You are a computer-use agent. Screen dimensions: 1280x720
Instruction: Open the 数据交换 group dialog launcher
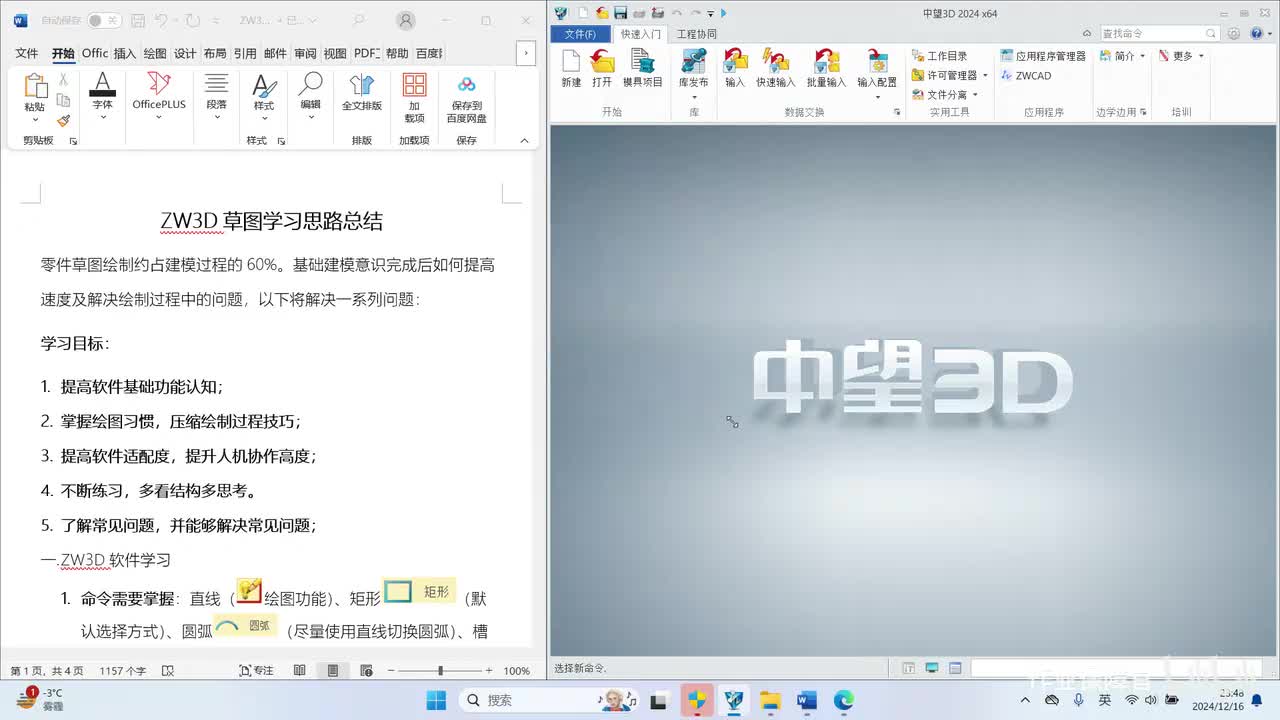(x=898, y=112)
